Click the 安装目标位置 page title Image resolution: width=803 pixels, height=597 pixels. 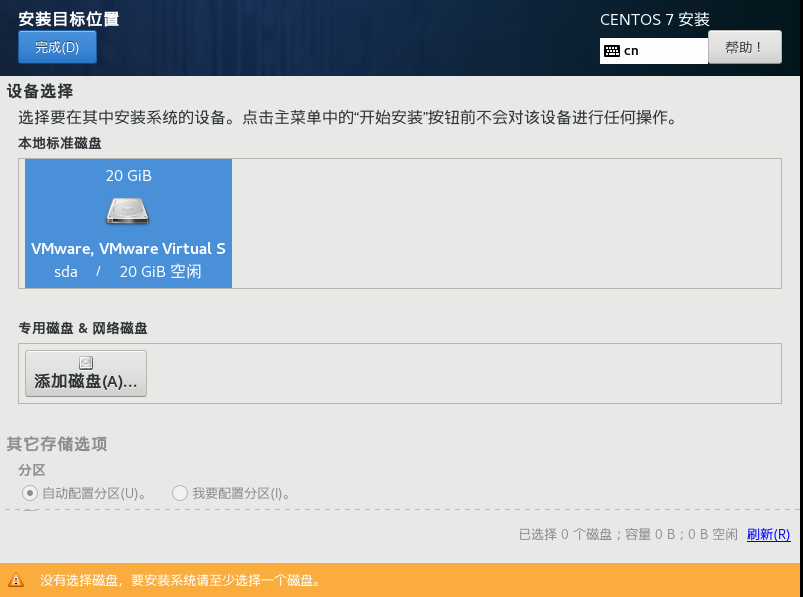click(69, 19)
